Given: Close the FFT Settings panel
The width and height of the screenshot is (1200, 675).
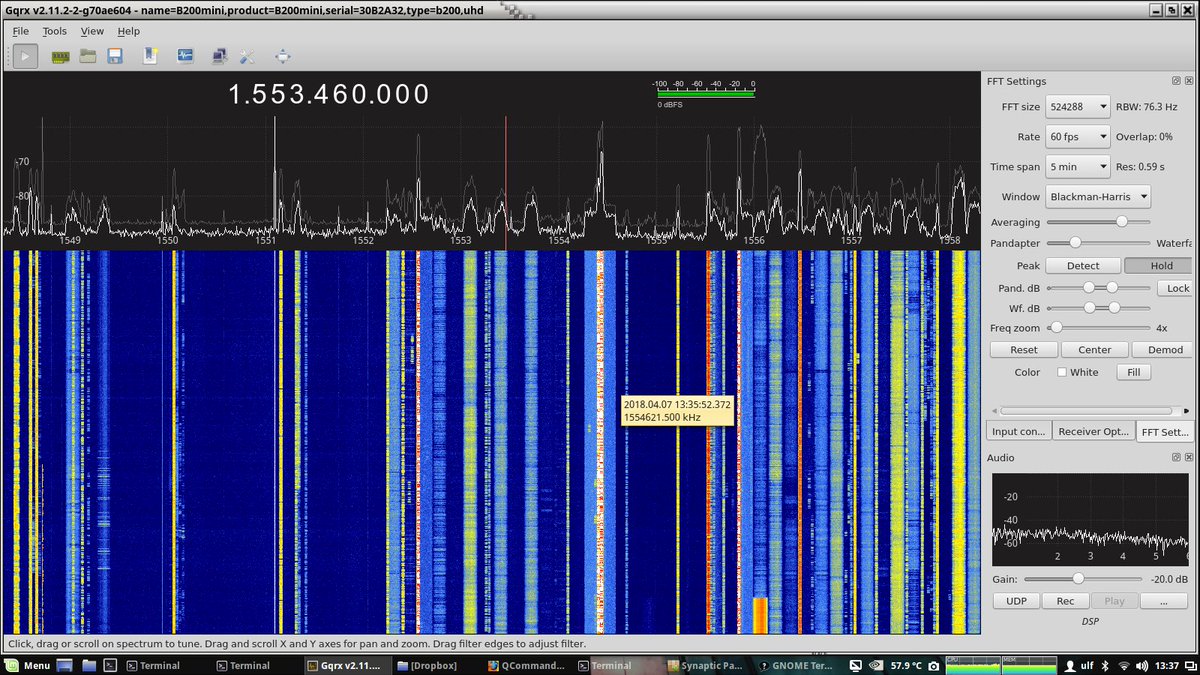Looking at the screenshot, I should click(x=1188, y=81).
